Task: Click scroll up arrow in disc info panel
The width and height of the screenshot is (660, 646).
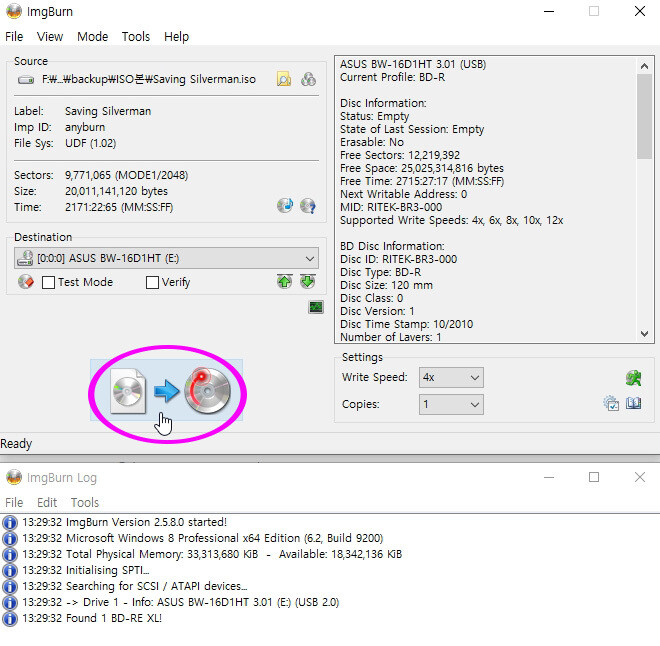Action: click(x=644, y=66)
